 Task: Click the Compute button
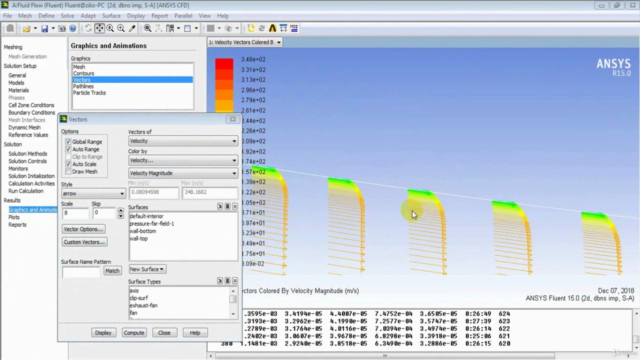coord(134,333)
